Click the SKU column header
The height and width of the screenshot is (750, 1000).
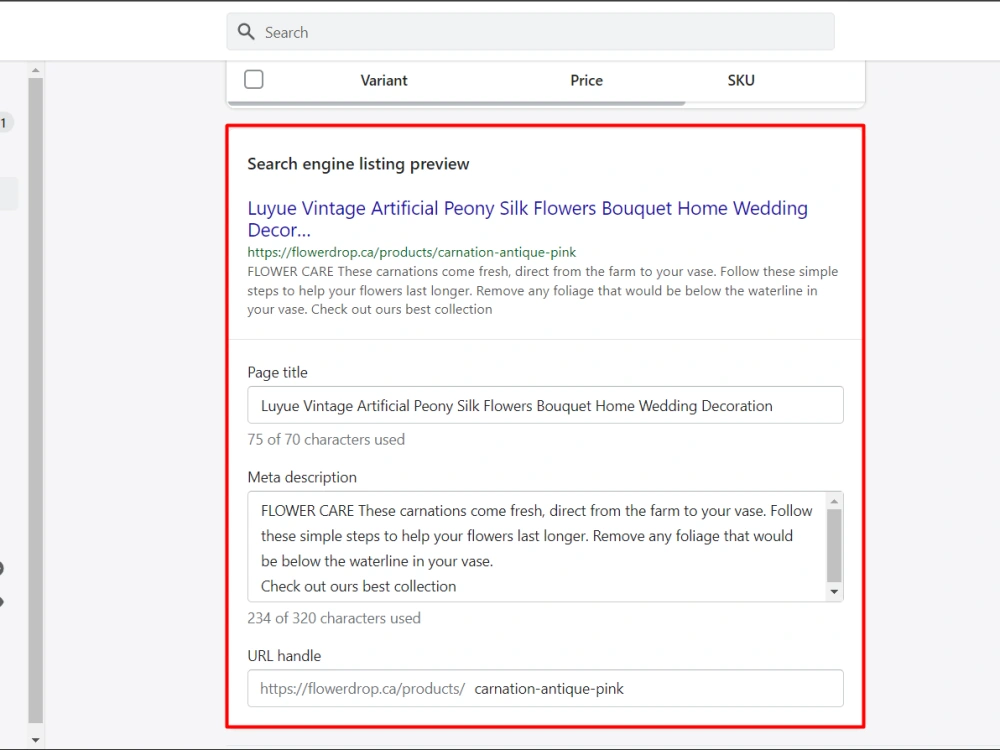[x=740, y=80]
